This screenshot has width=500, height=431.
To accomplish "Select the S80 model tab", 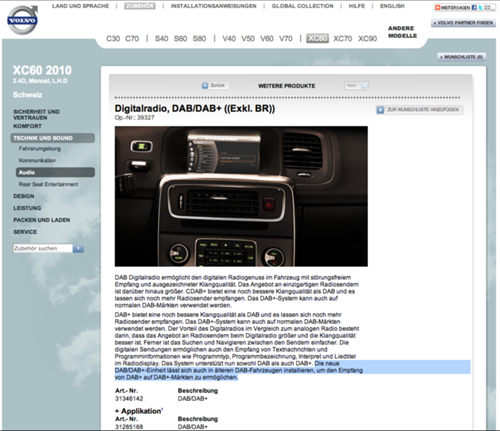I will click(x=199, y=39).
